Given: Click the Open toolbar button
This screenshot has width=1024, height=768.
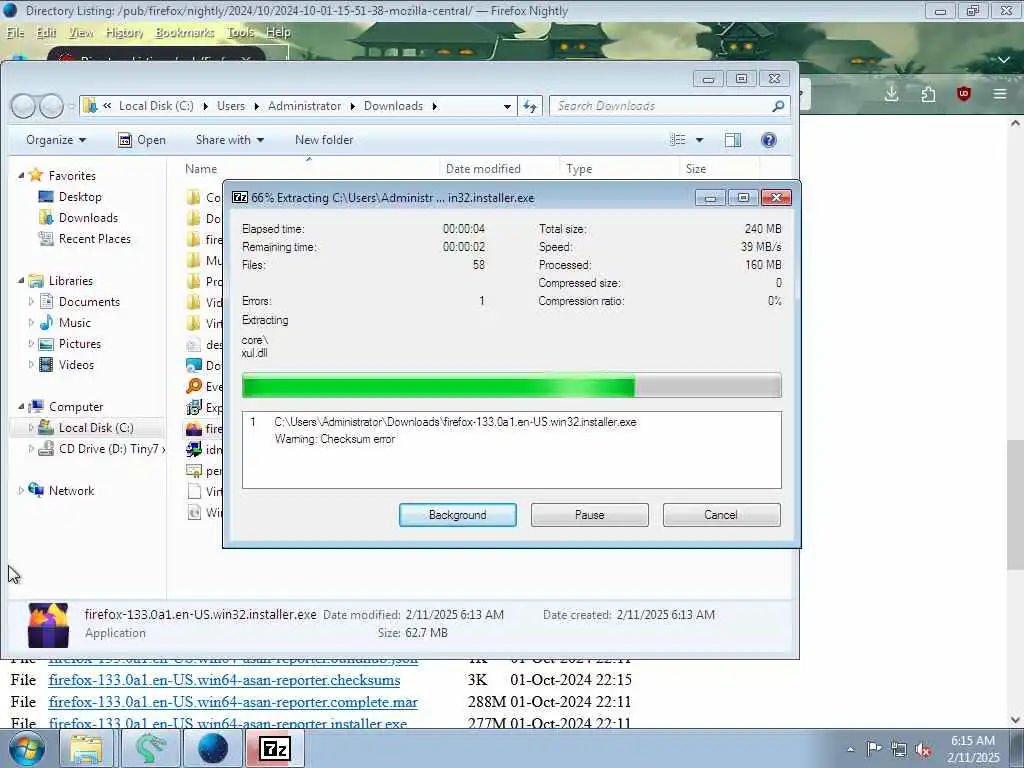Looking at the screenshot, I should click(142, 140).
